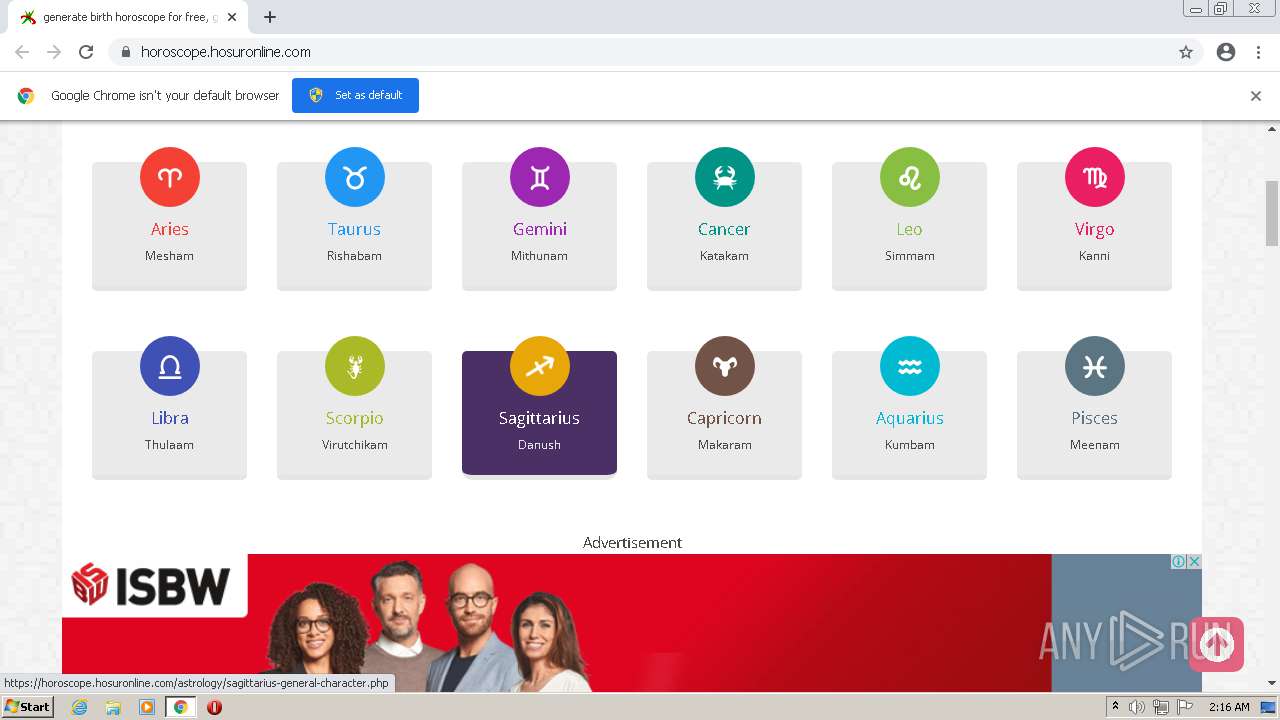Click the Aquarius waves icon

click(x=910, y=366)
